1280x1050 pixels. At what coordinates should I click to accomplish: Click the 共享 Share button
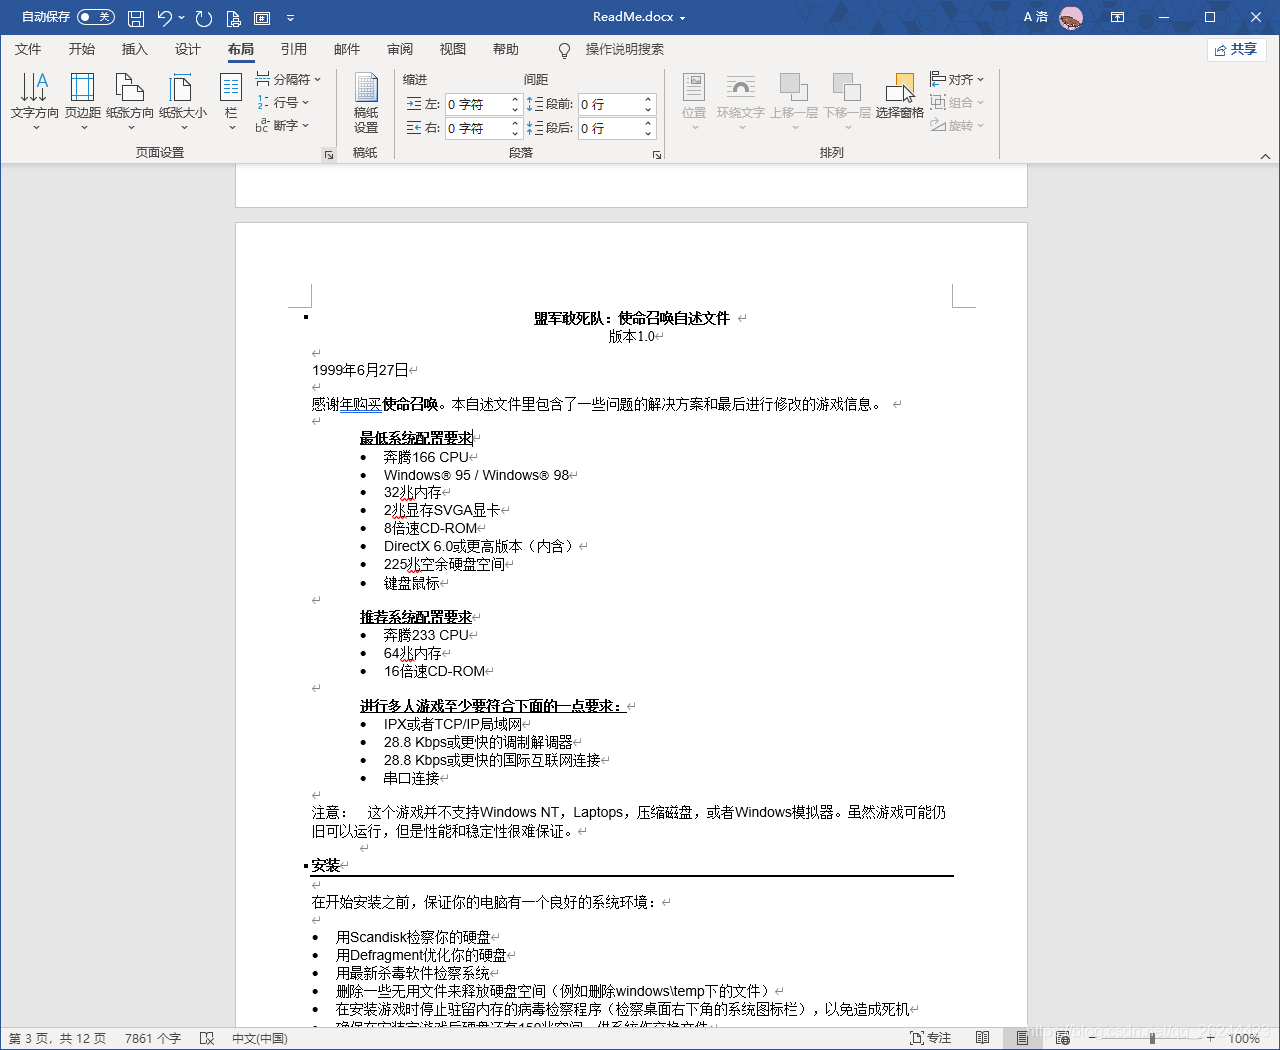point(1237,49)
